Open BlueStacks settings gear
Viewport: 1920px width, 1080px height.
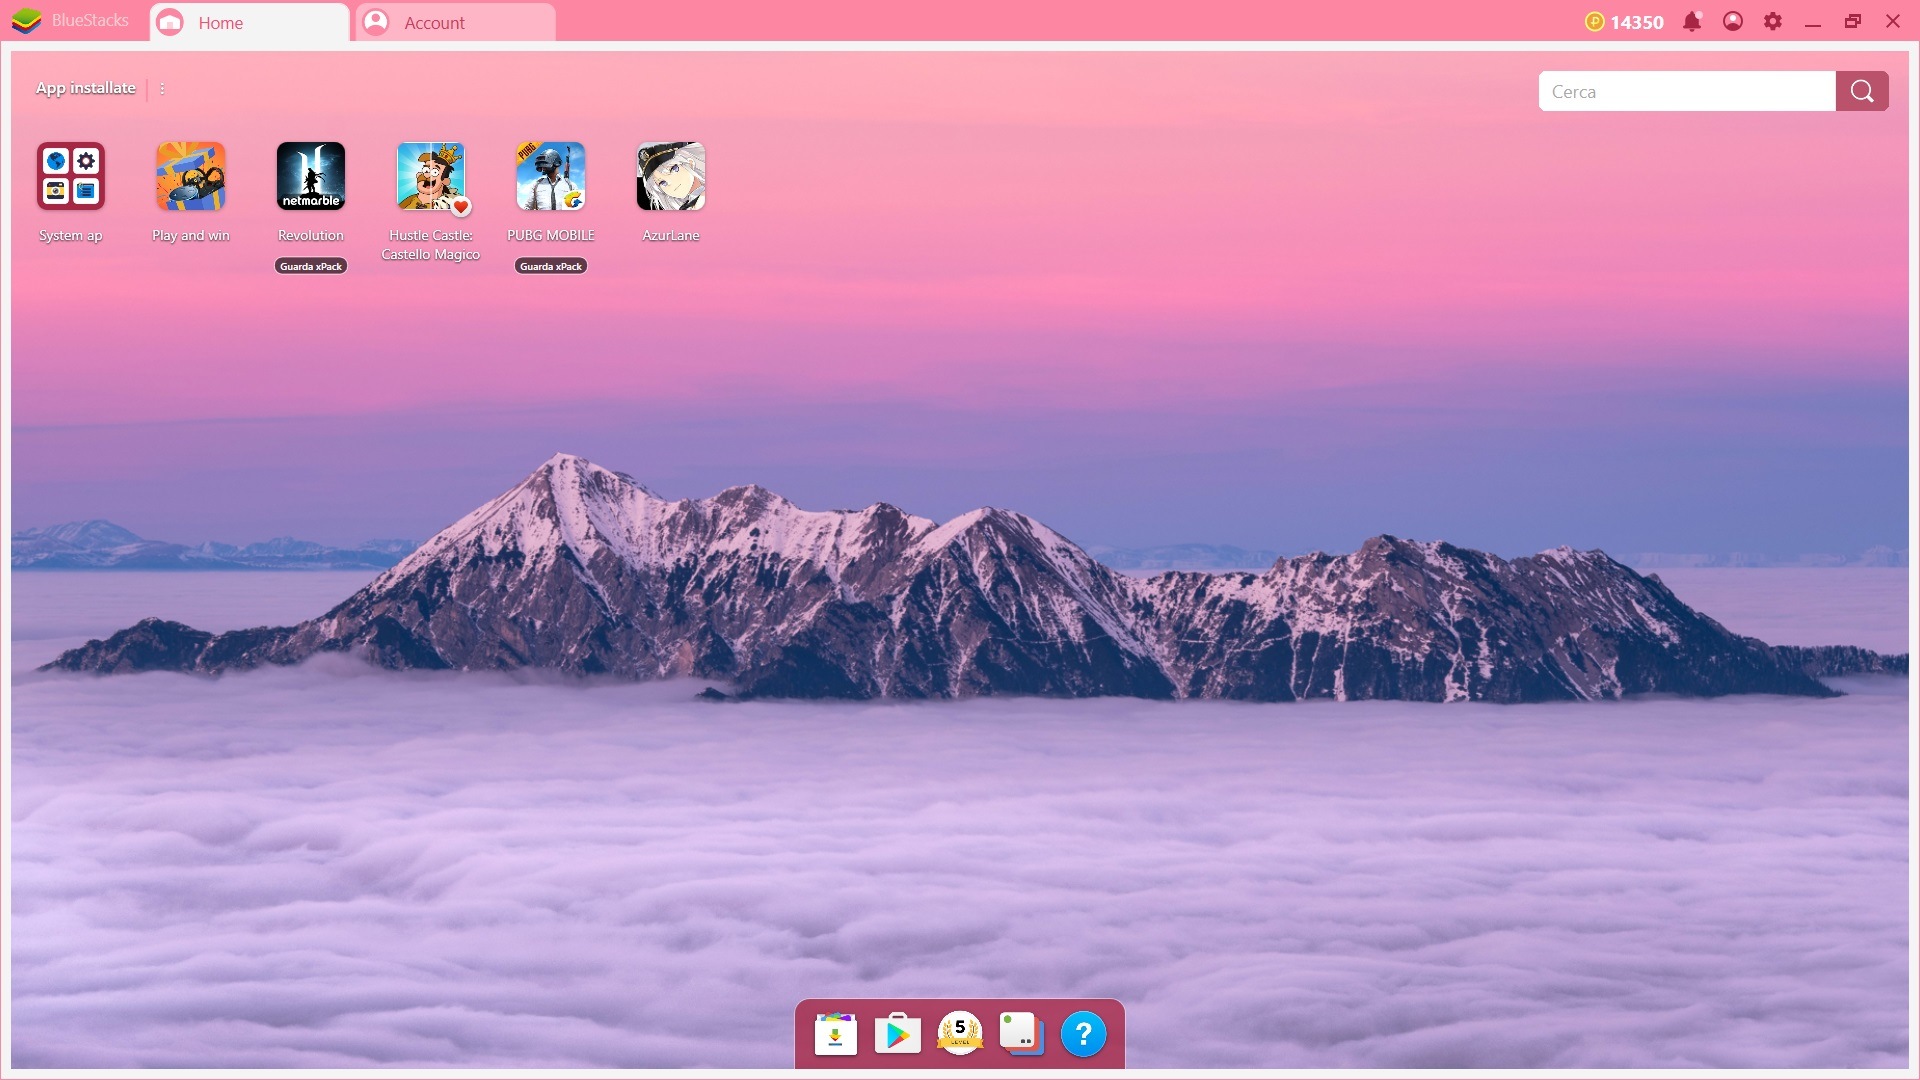(1771, 21)
